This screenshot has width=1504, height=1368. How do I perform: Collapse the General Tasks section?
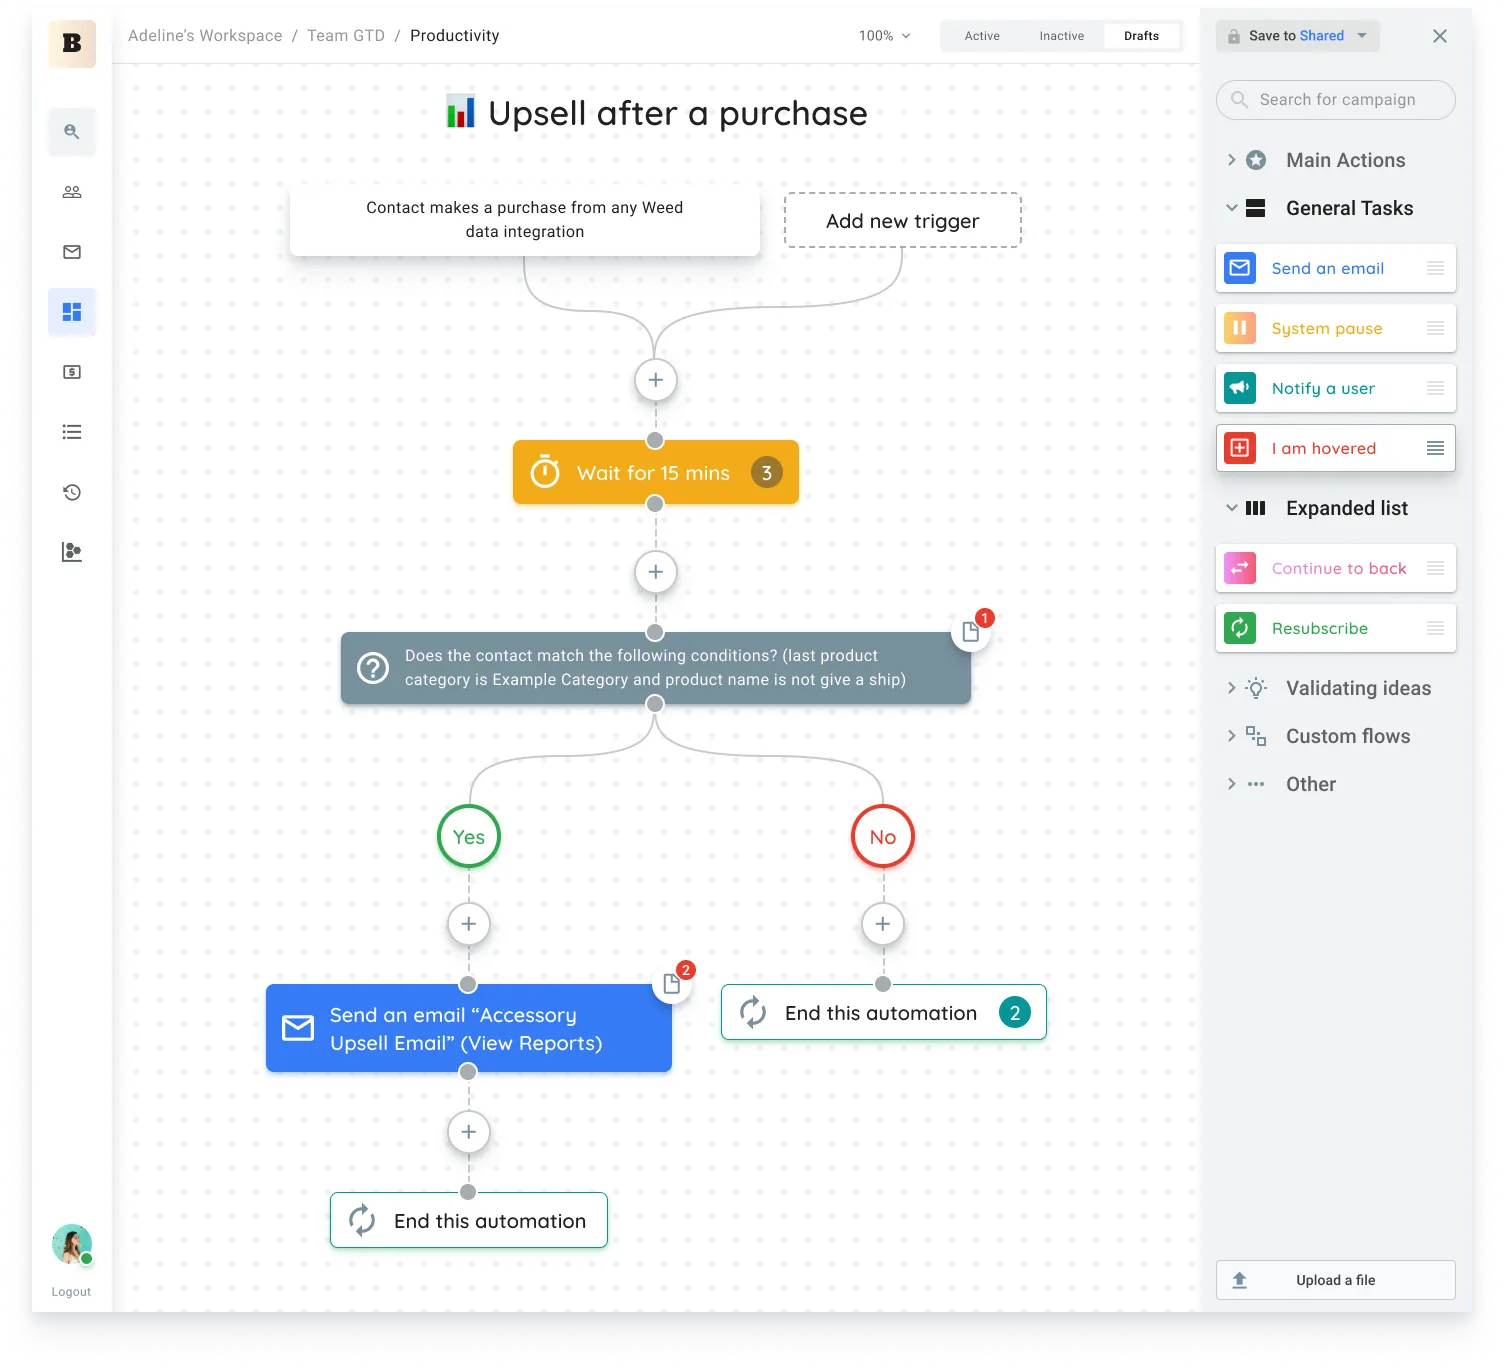pos(1232,208)
